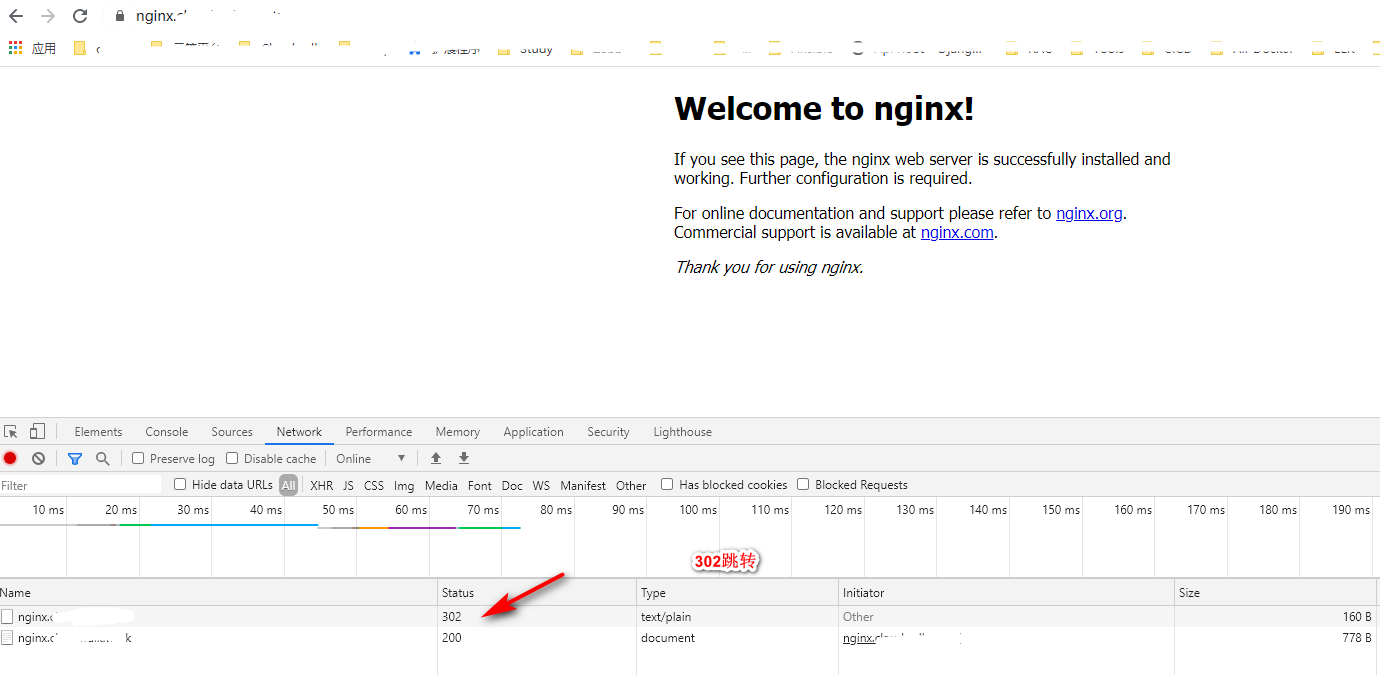Filter requests by XHR
Image resolution: width=1380 pixels, height=675 pixels.
click(x=321, y=485)
